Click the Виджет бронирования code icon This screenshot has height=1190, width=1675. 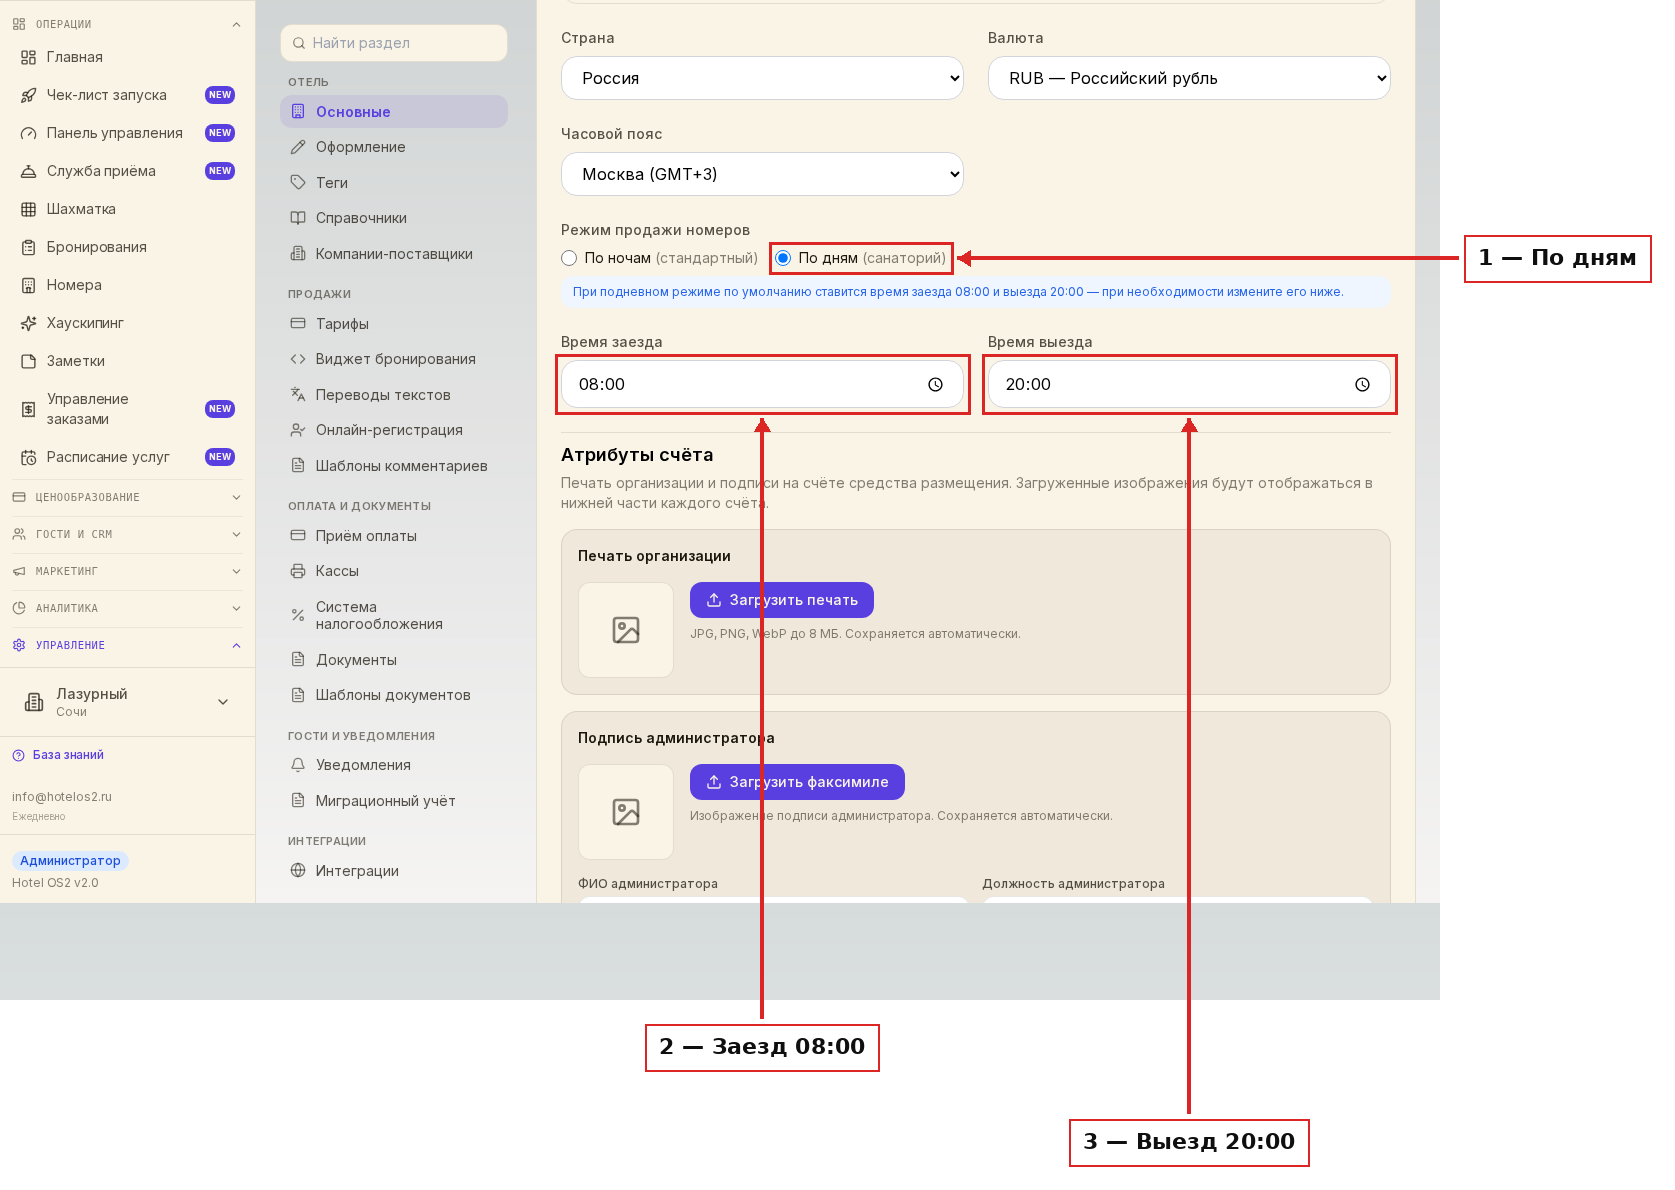[x=298, y=359]
